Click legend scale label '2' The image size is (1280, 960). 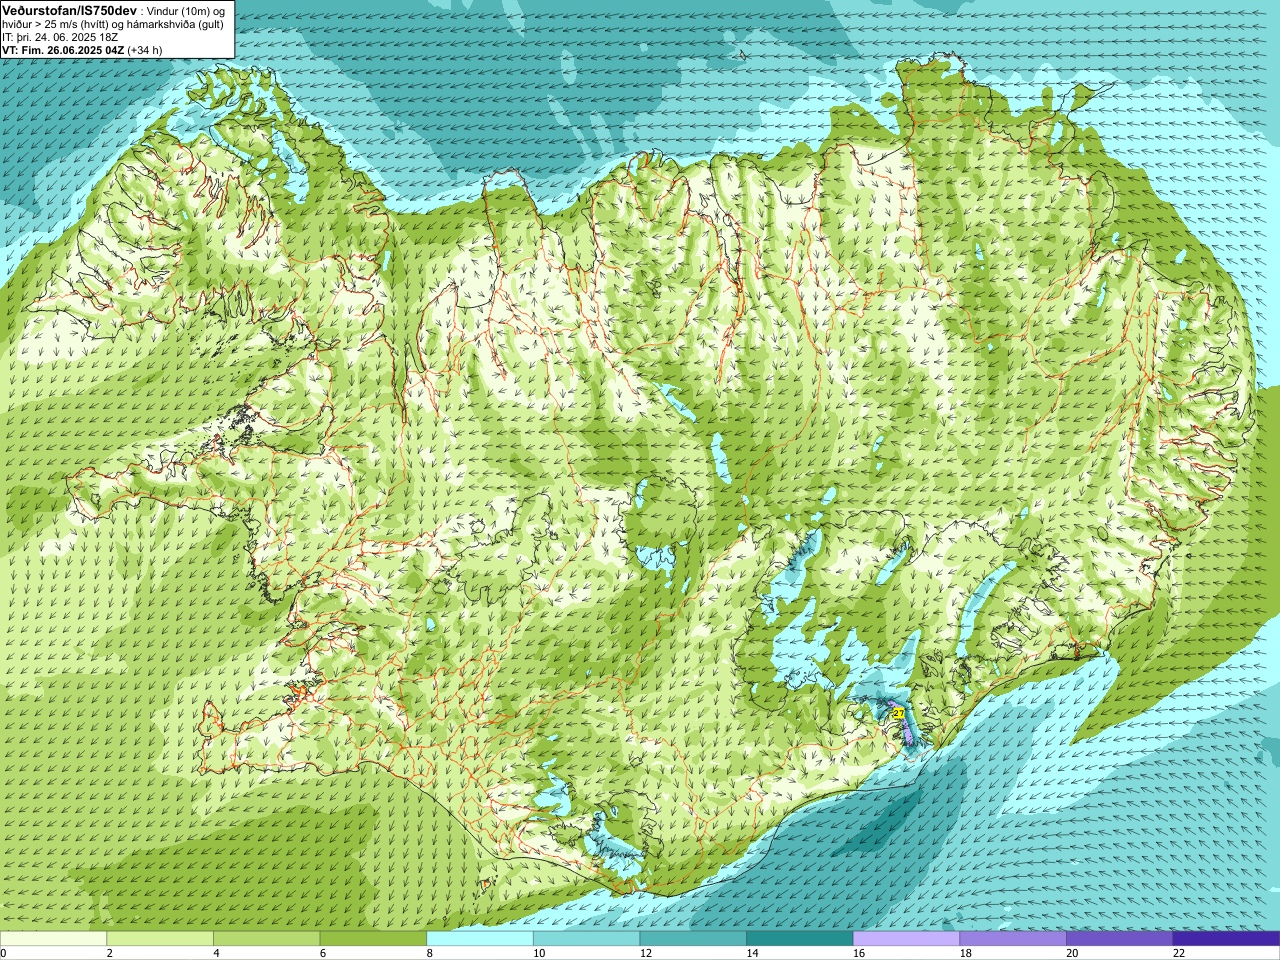tap(109, 953)
